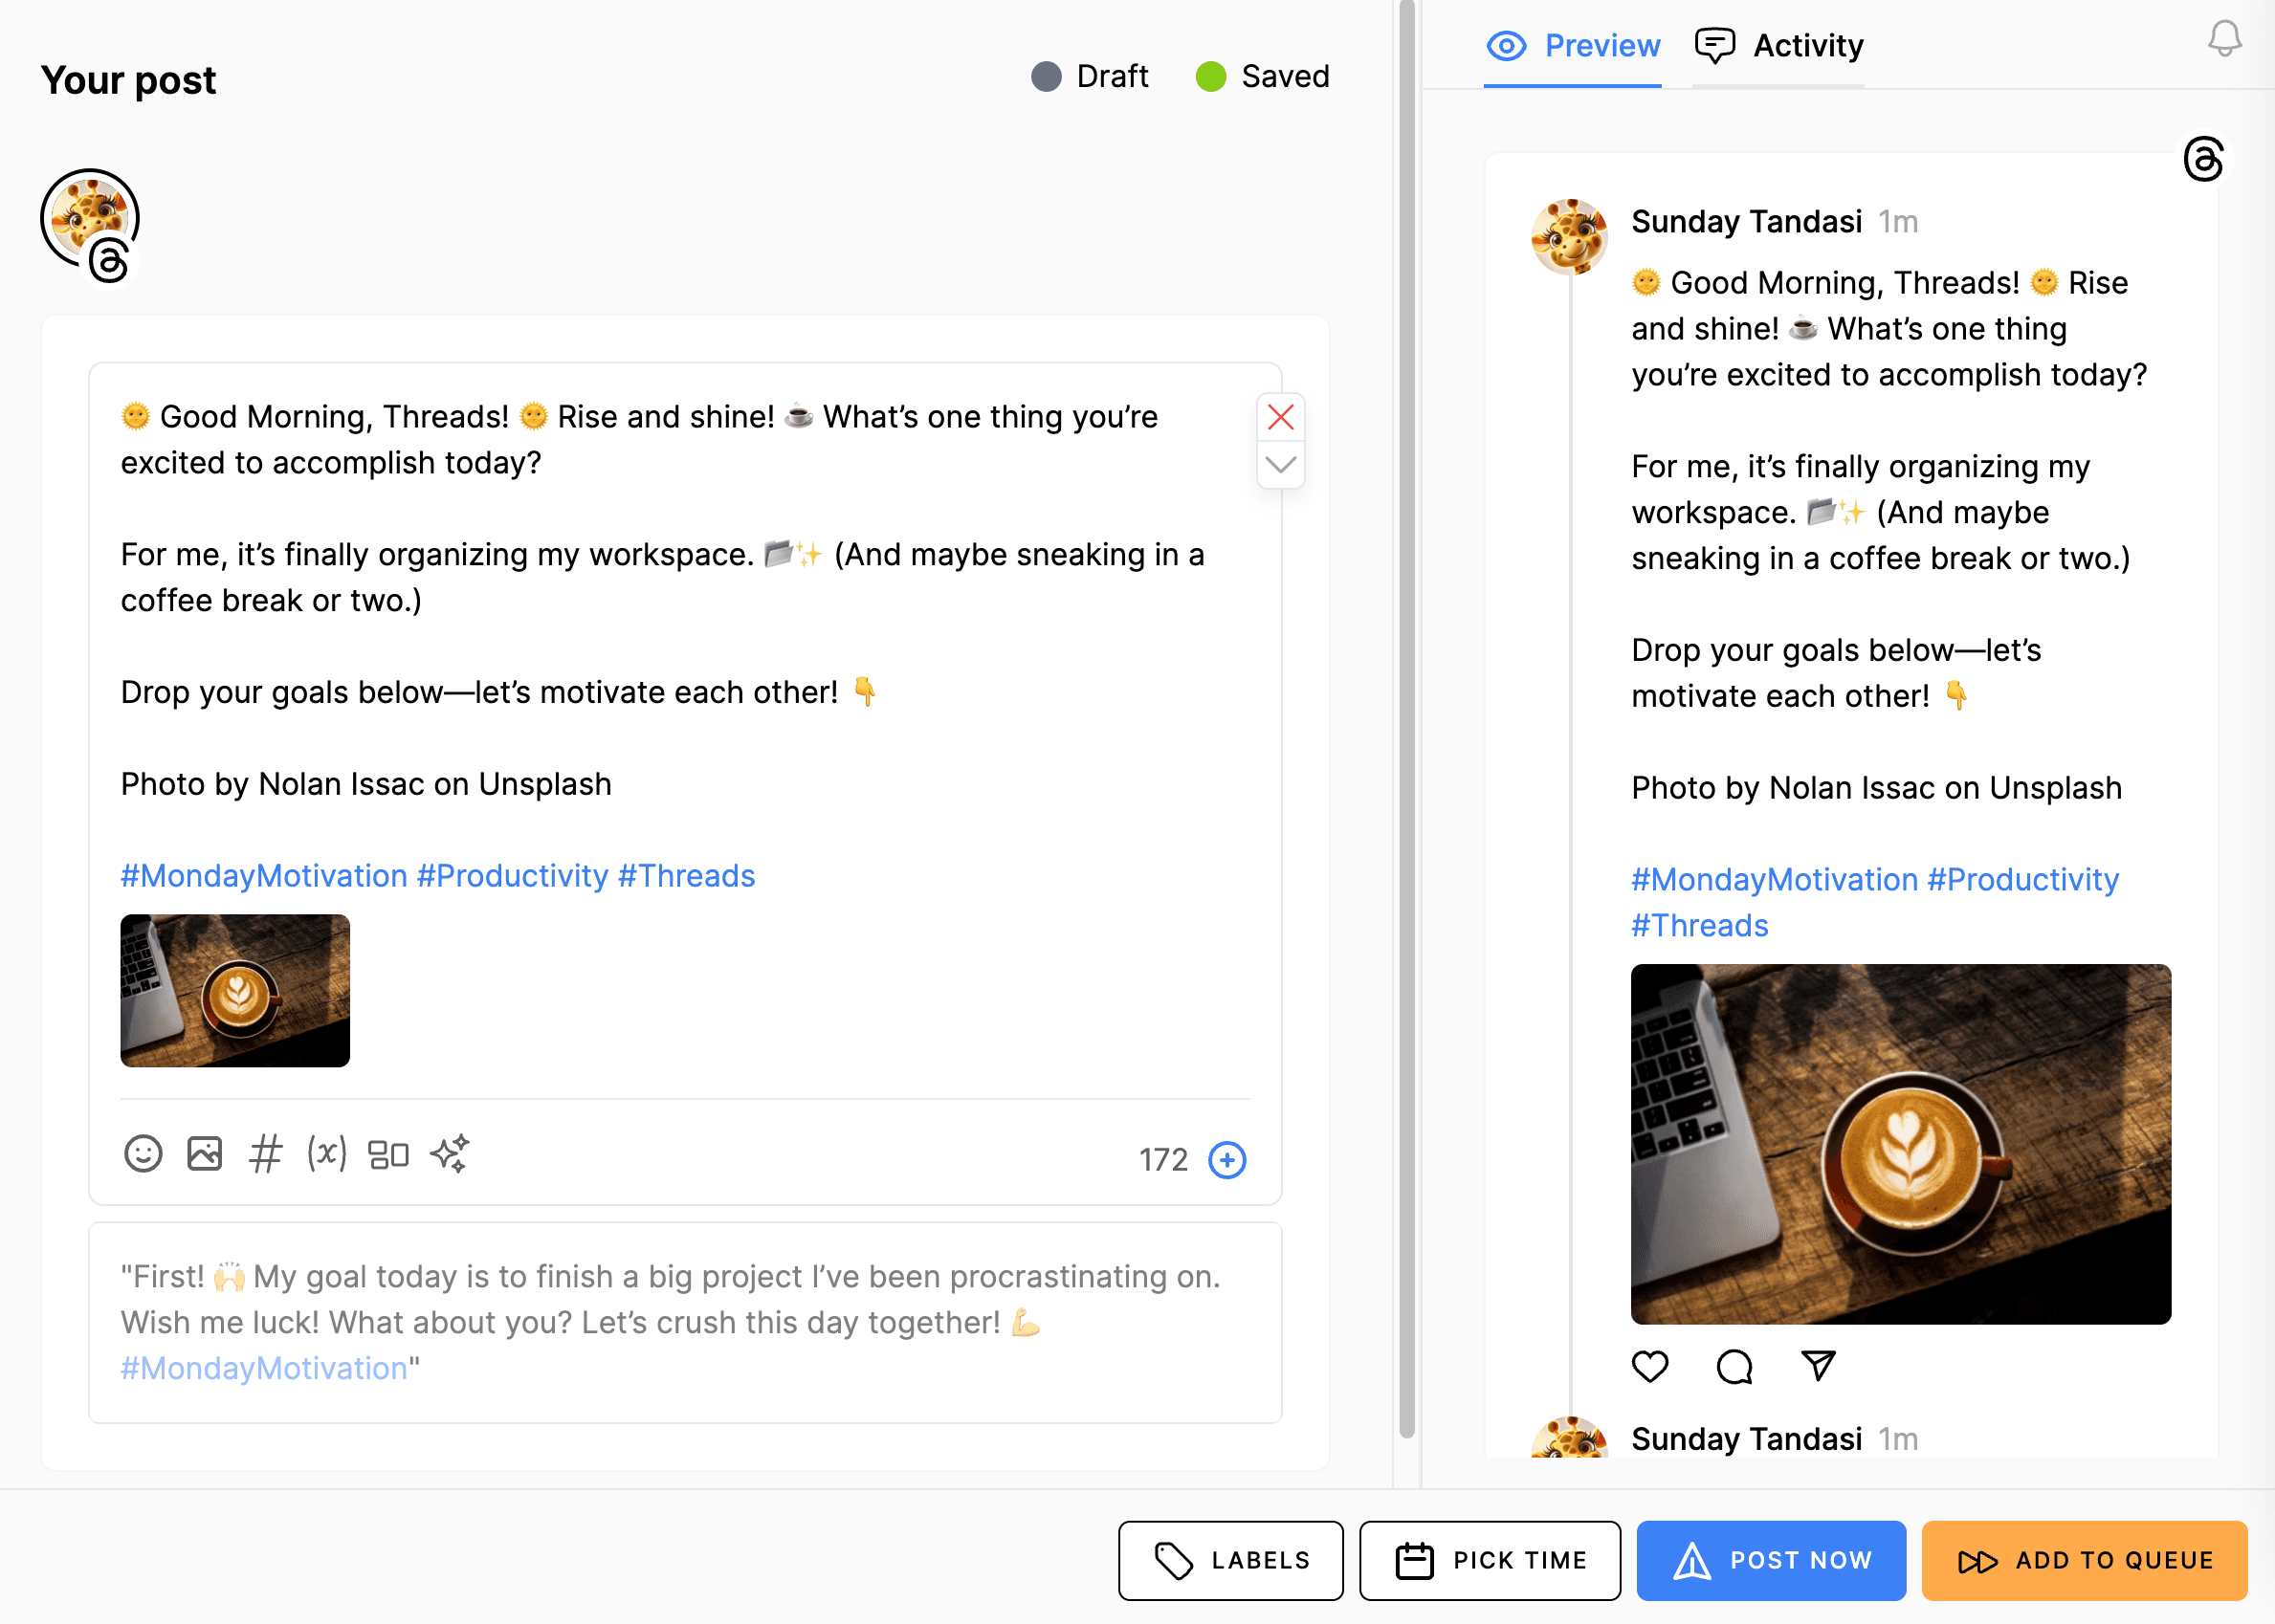Like the previewed post with the heart

(x=1650, y=1366)
